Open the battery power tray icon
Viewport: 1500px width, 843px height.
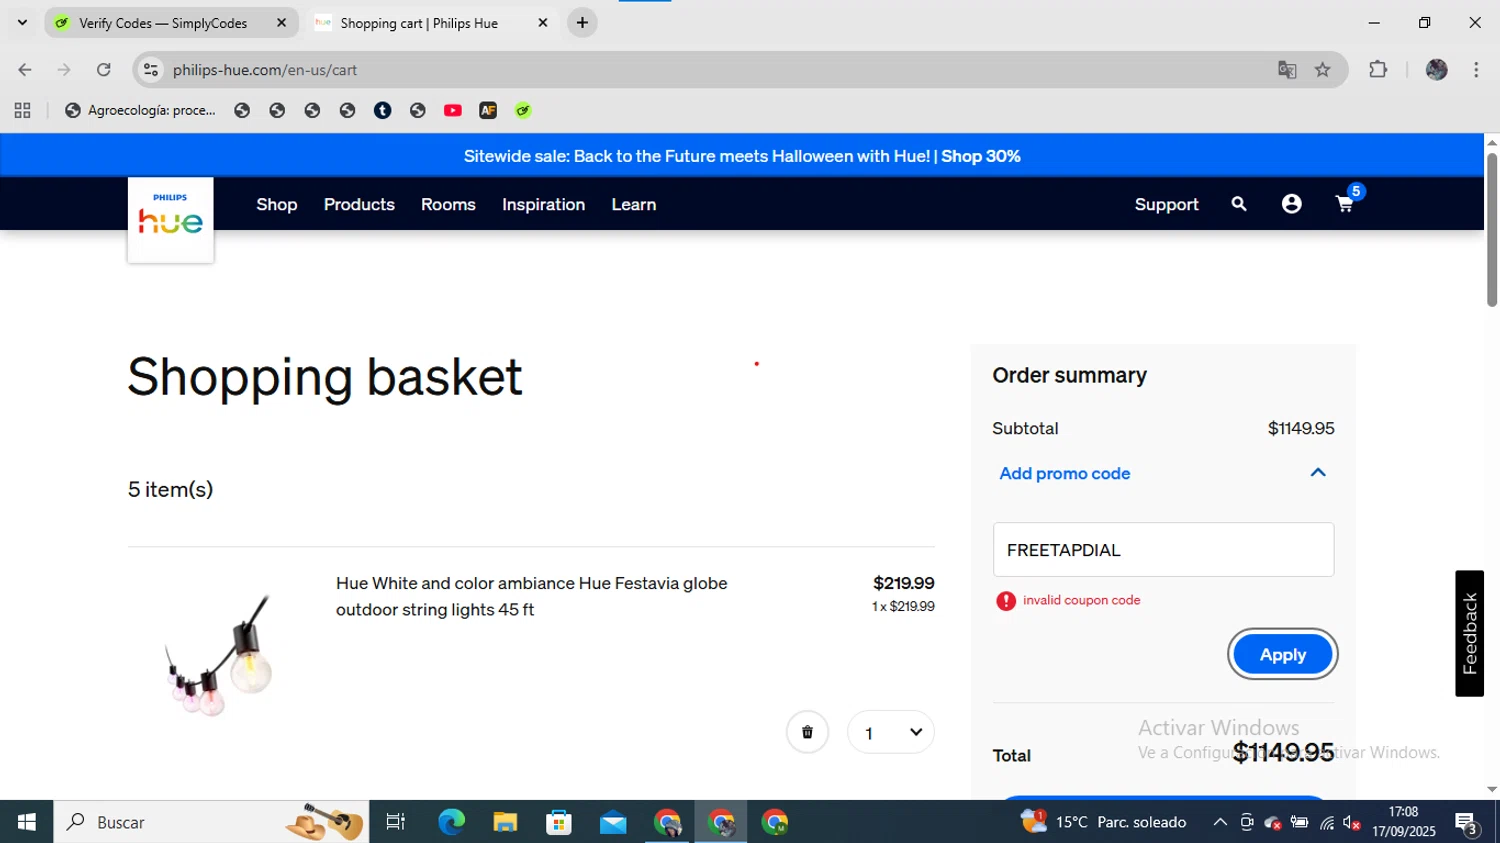[x=1299, y=822]
